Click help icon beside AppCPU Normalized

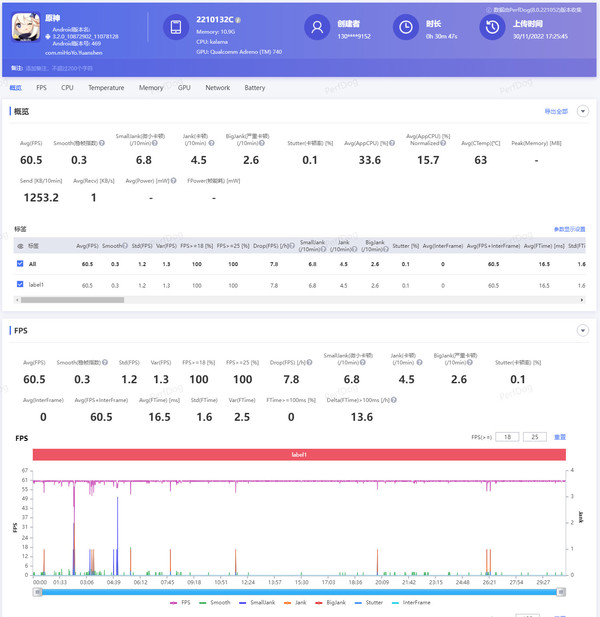click(443, 143)
